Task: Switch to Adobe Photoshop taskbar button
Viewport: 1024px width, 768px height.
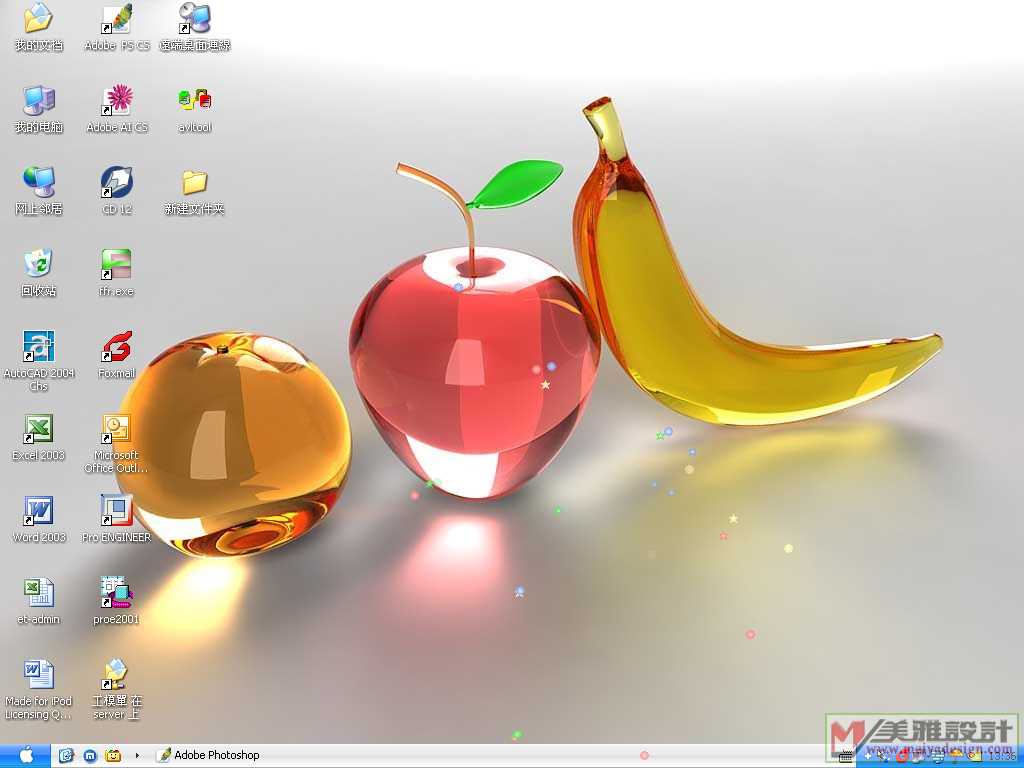Action: coord(210,755)
